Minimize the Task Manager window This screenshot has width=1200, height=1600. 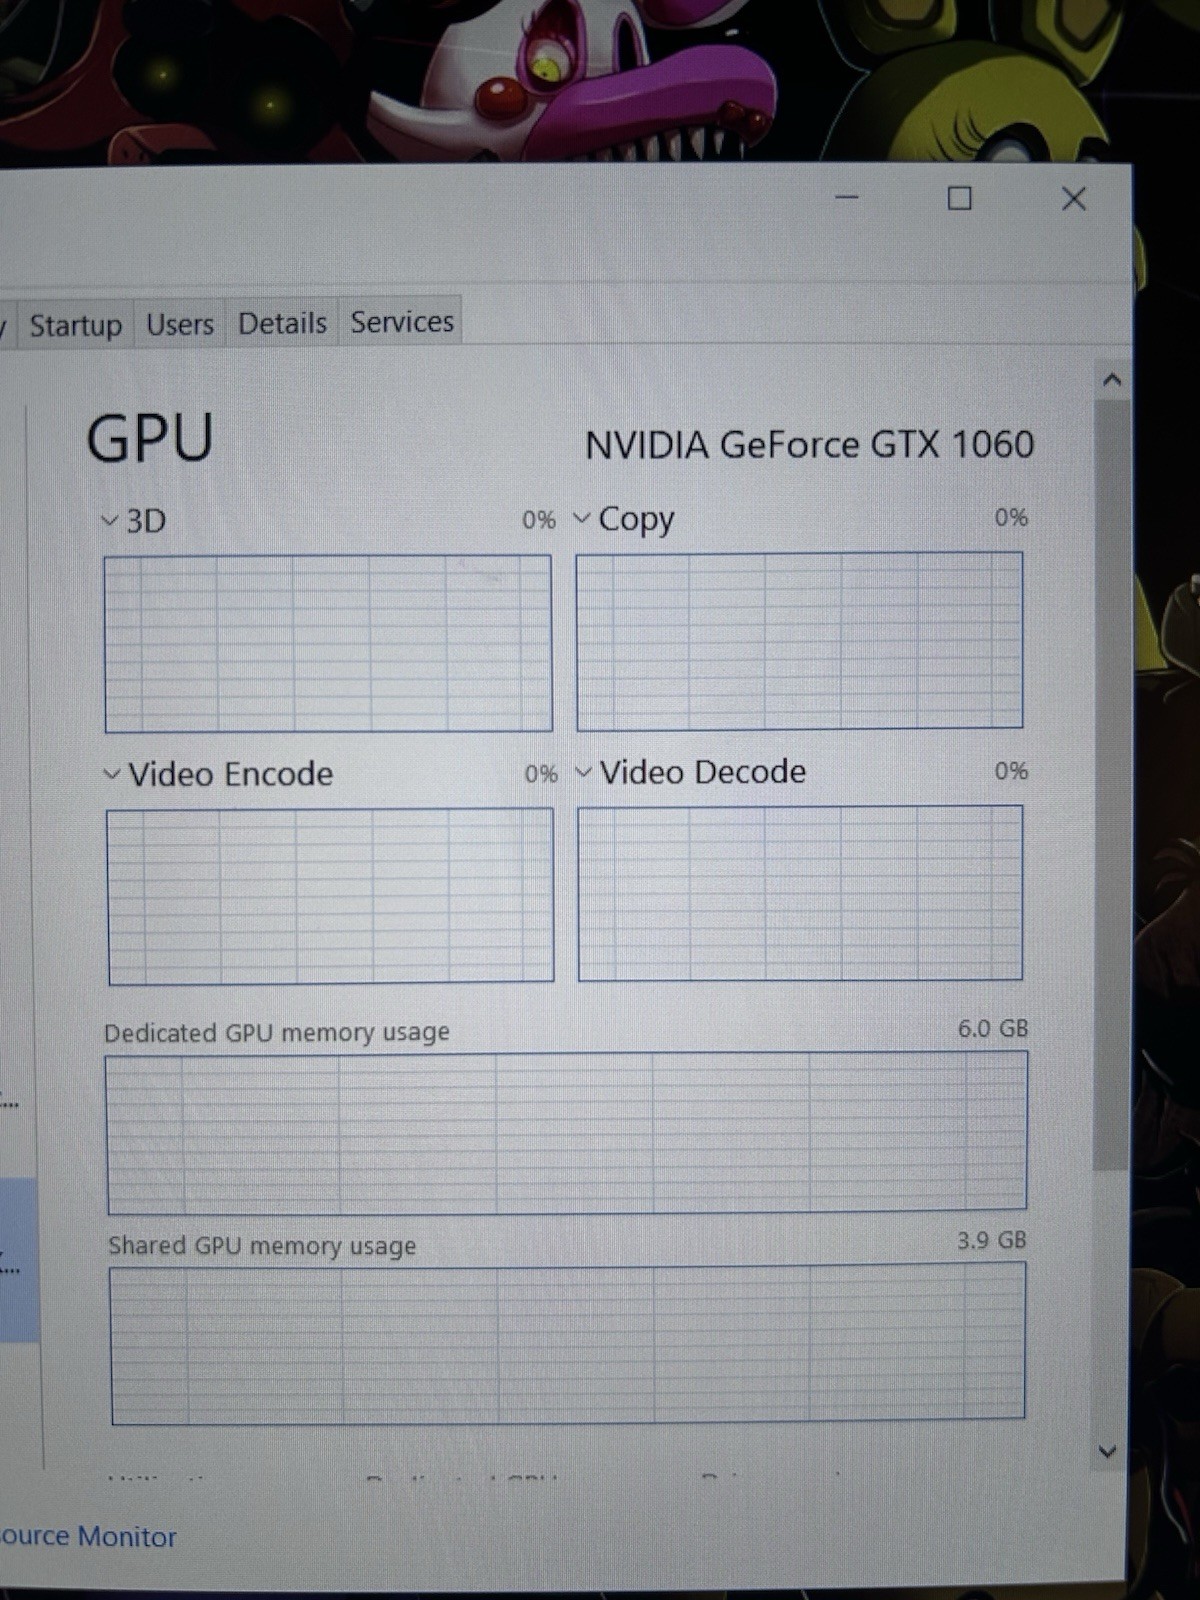point(847,197)
